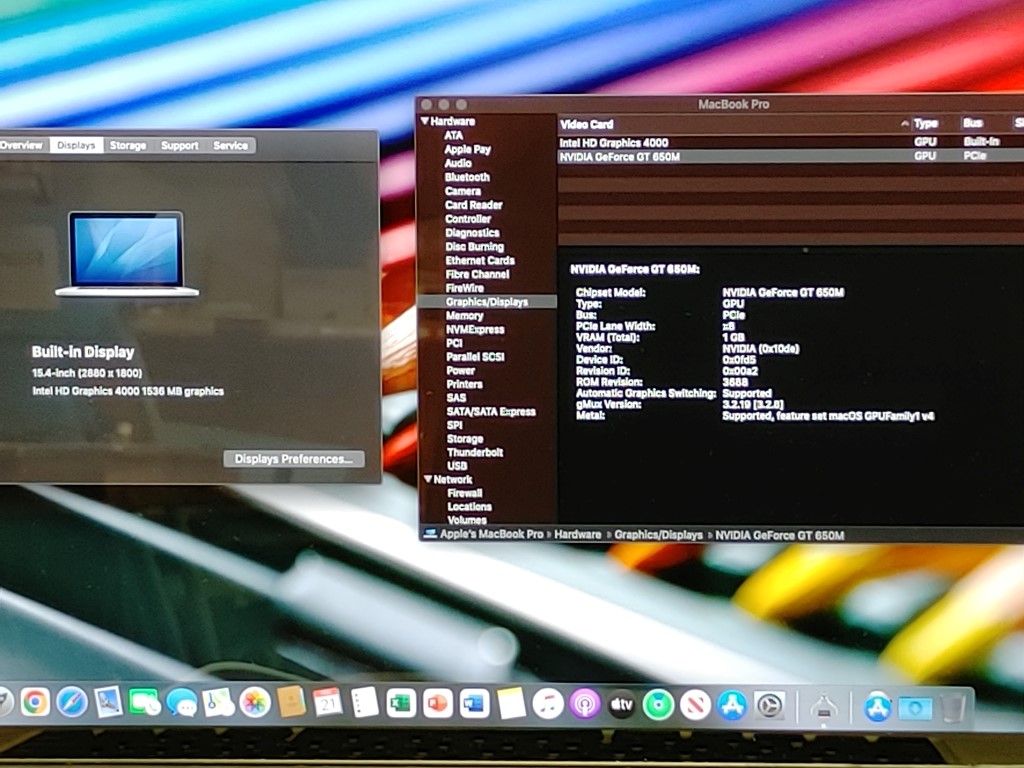Toggle the sort arrow of the Video Card column

tap(904, 123)
